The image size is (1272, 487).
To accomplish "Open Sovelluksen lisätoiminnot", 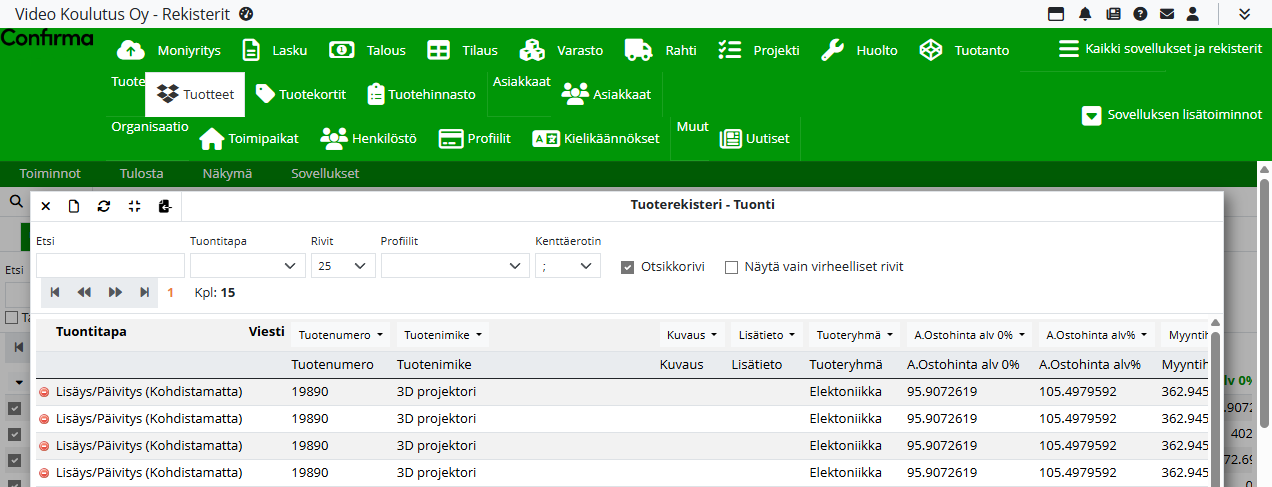I will pos(1172,115).
